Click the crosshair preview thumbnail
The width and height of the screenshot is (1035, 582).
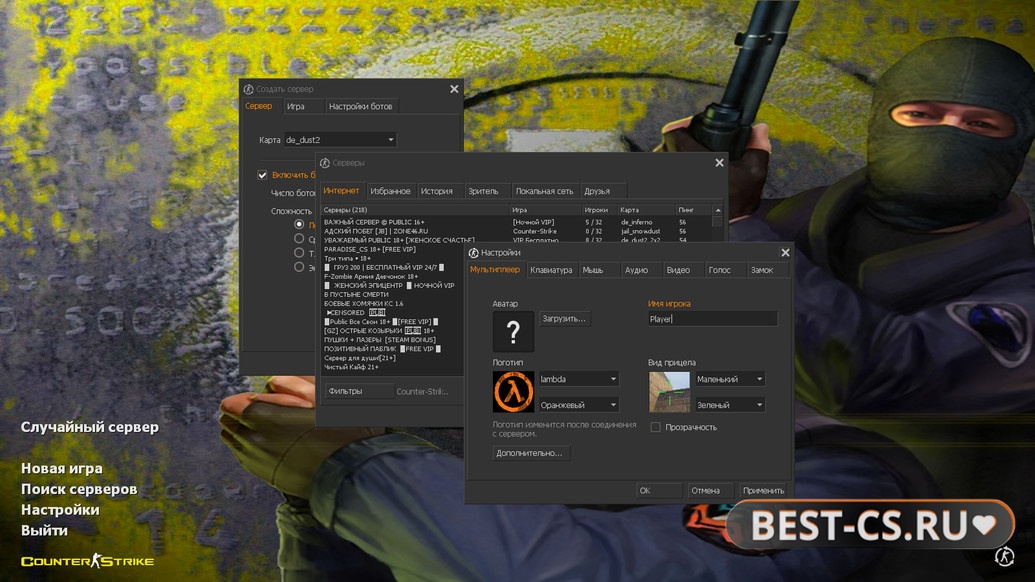669,391
